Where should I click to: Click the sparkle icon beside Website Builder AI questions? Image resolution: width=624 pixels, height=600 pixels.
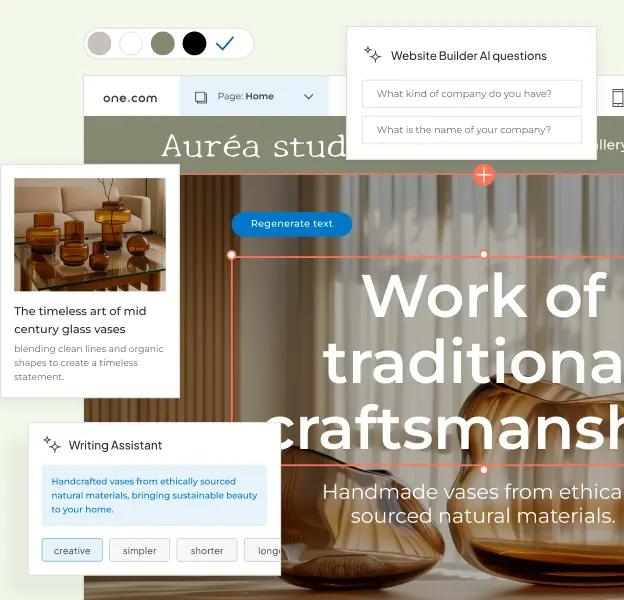click(x=372, y=55)
